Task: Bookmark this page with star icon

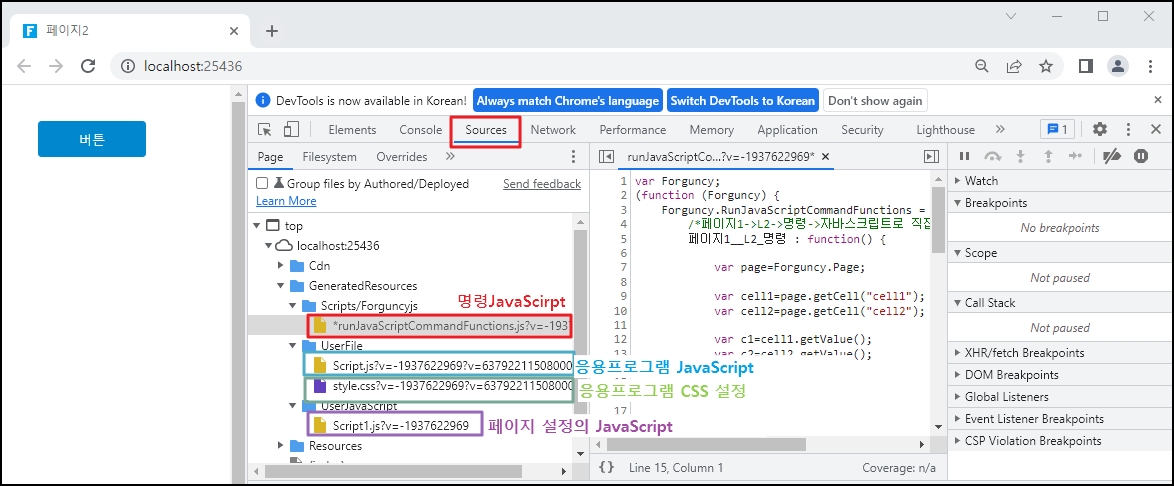Action: [1045, 66]
